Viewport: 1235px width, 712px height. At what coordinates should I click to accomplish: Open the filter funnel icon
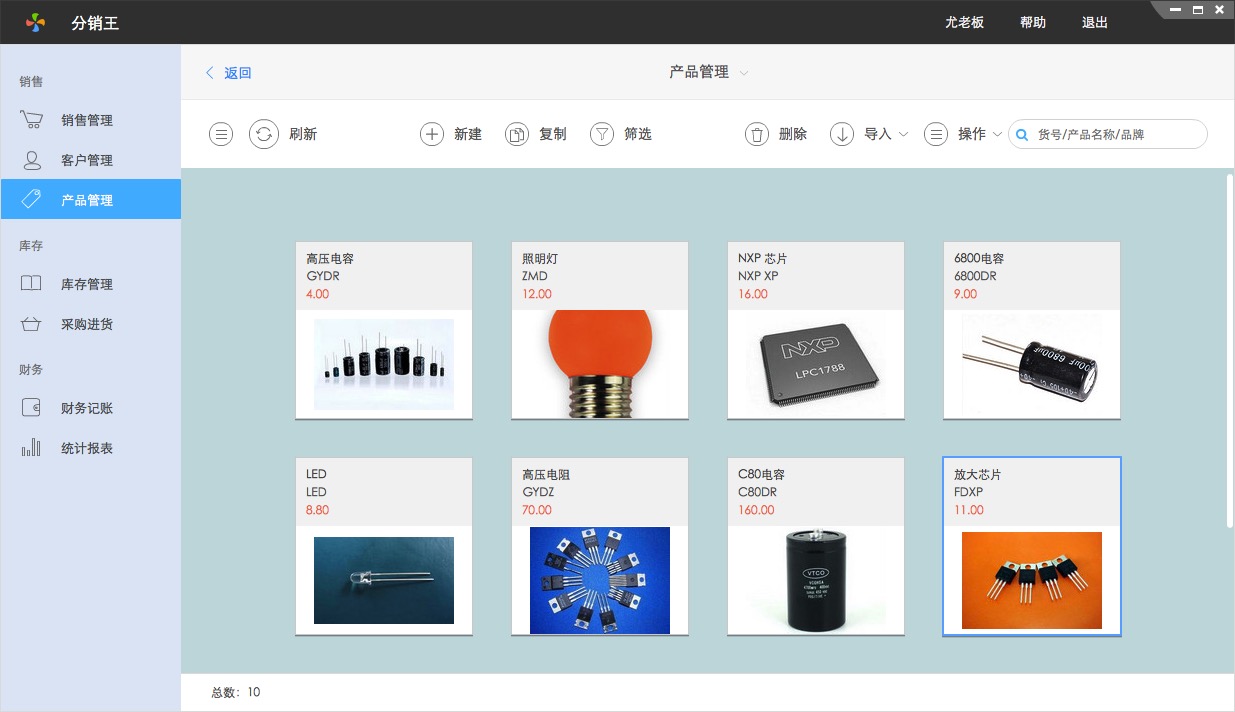point(601,134)
